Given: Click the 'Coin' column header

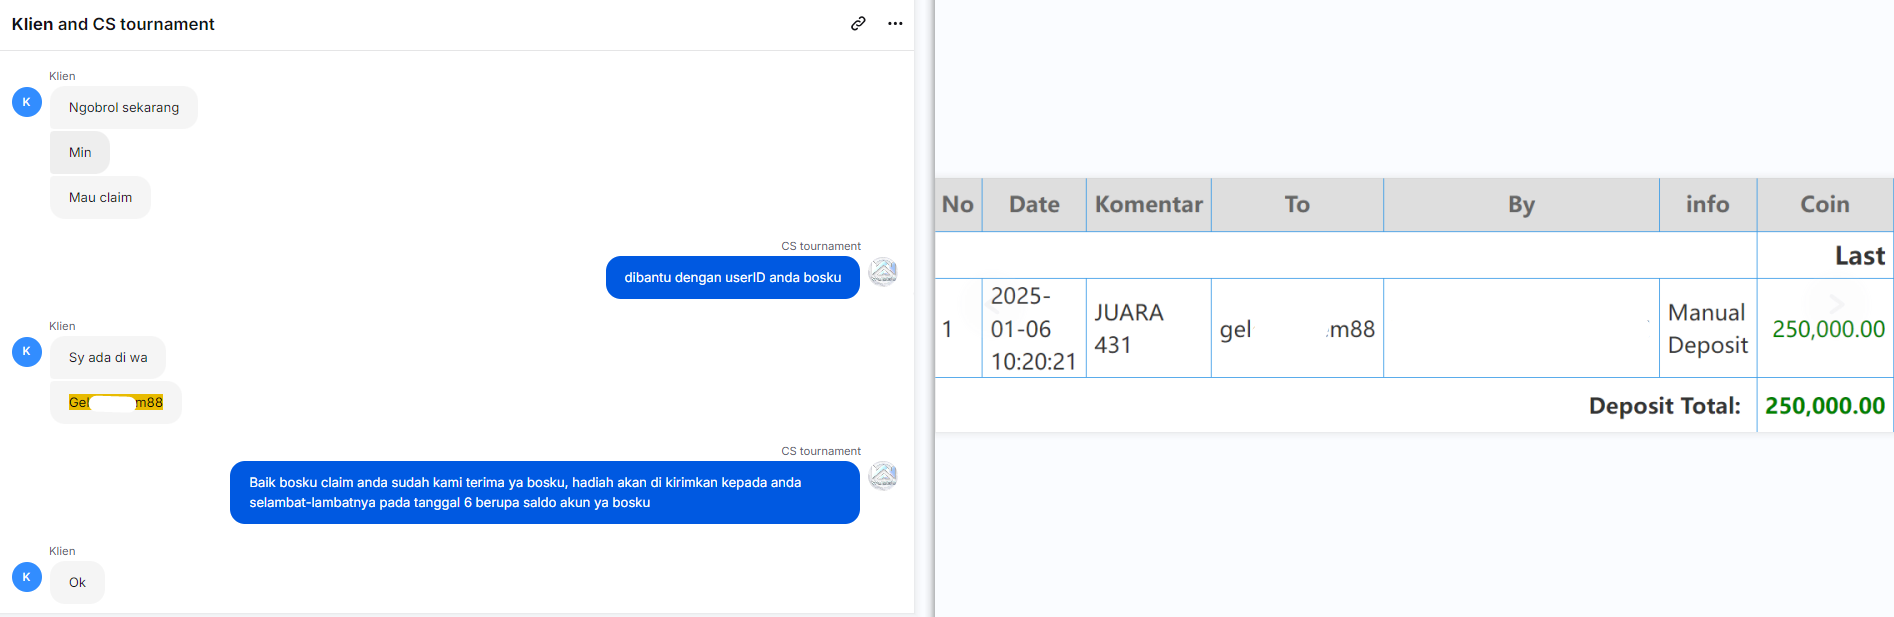Looking at the screenshot, I should pyautogui.click(x=1825, y=205).
